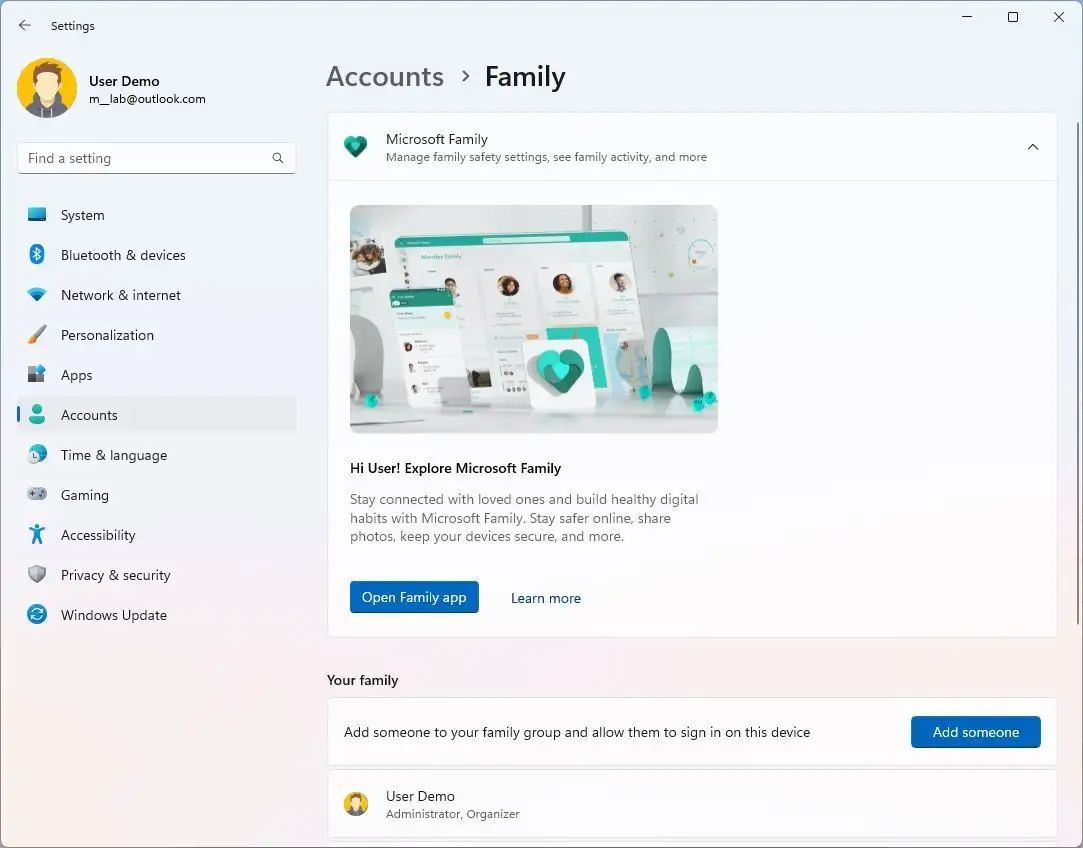1083x848 pixels.
Task: Click in the Find a setting search box
Action: point(145,158)
